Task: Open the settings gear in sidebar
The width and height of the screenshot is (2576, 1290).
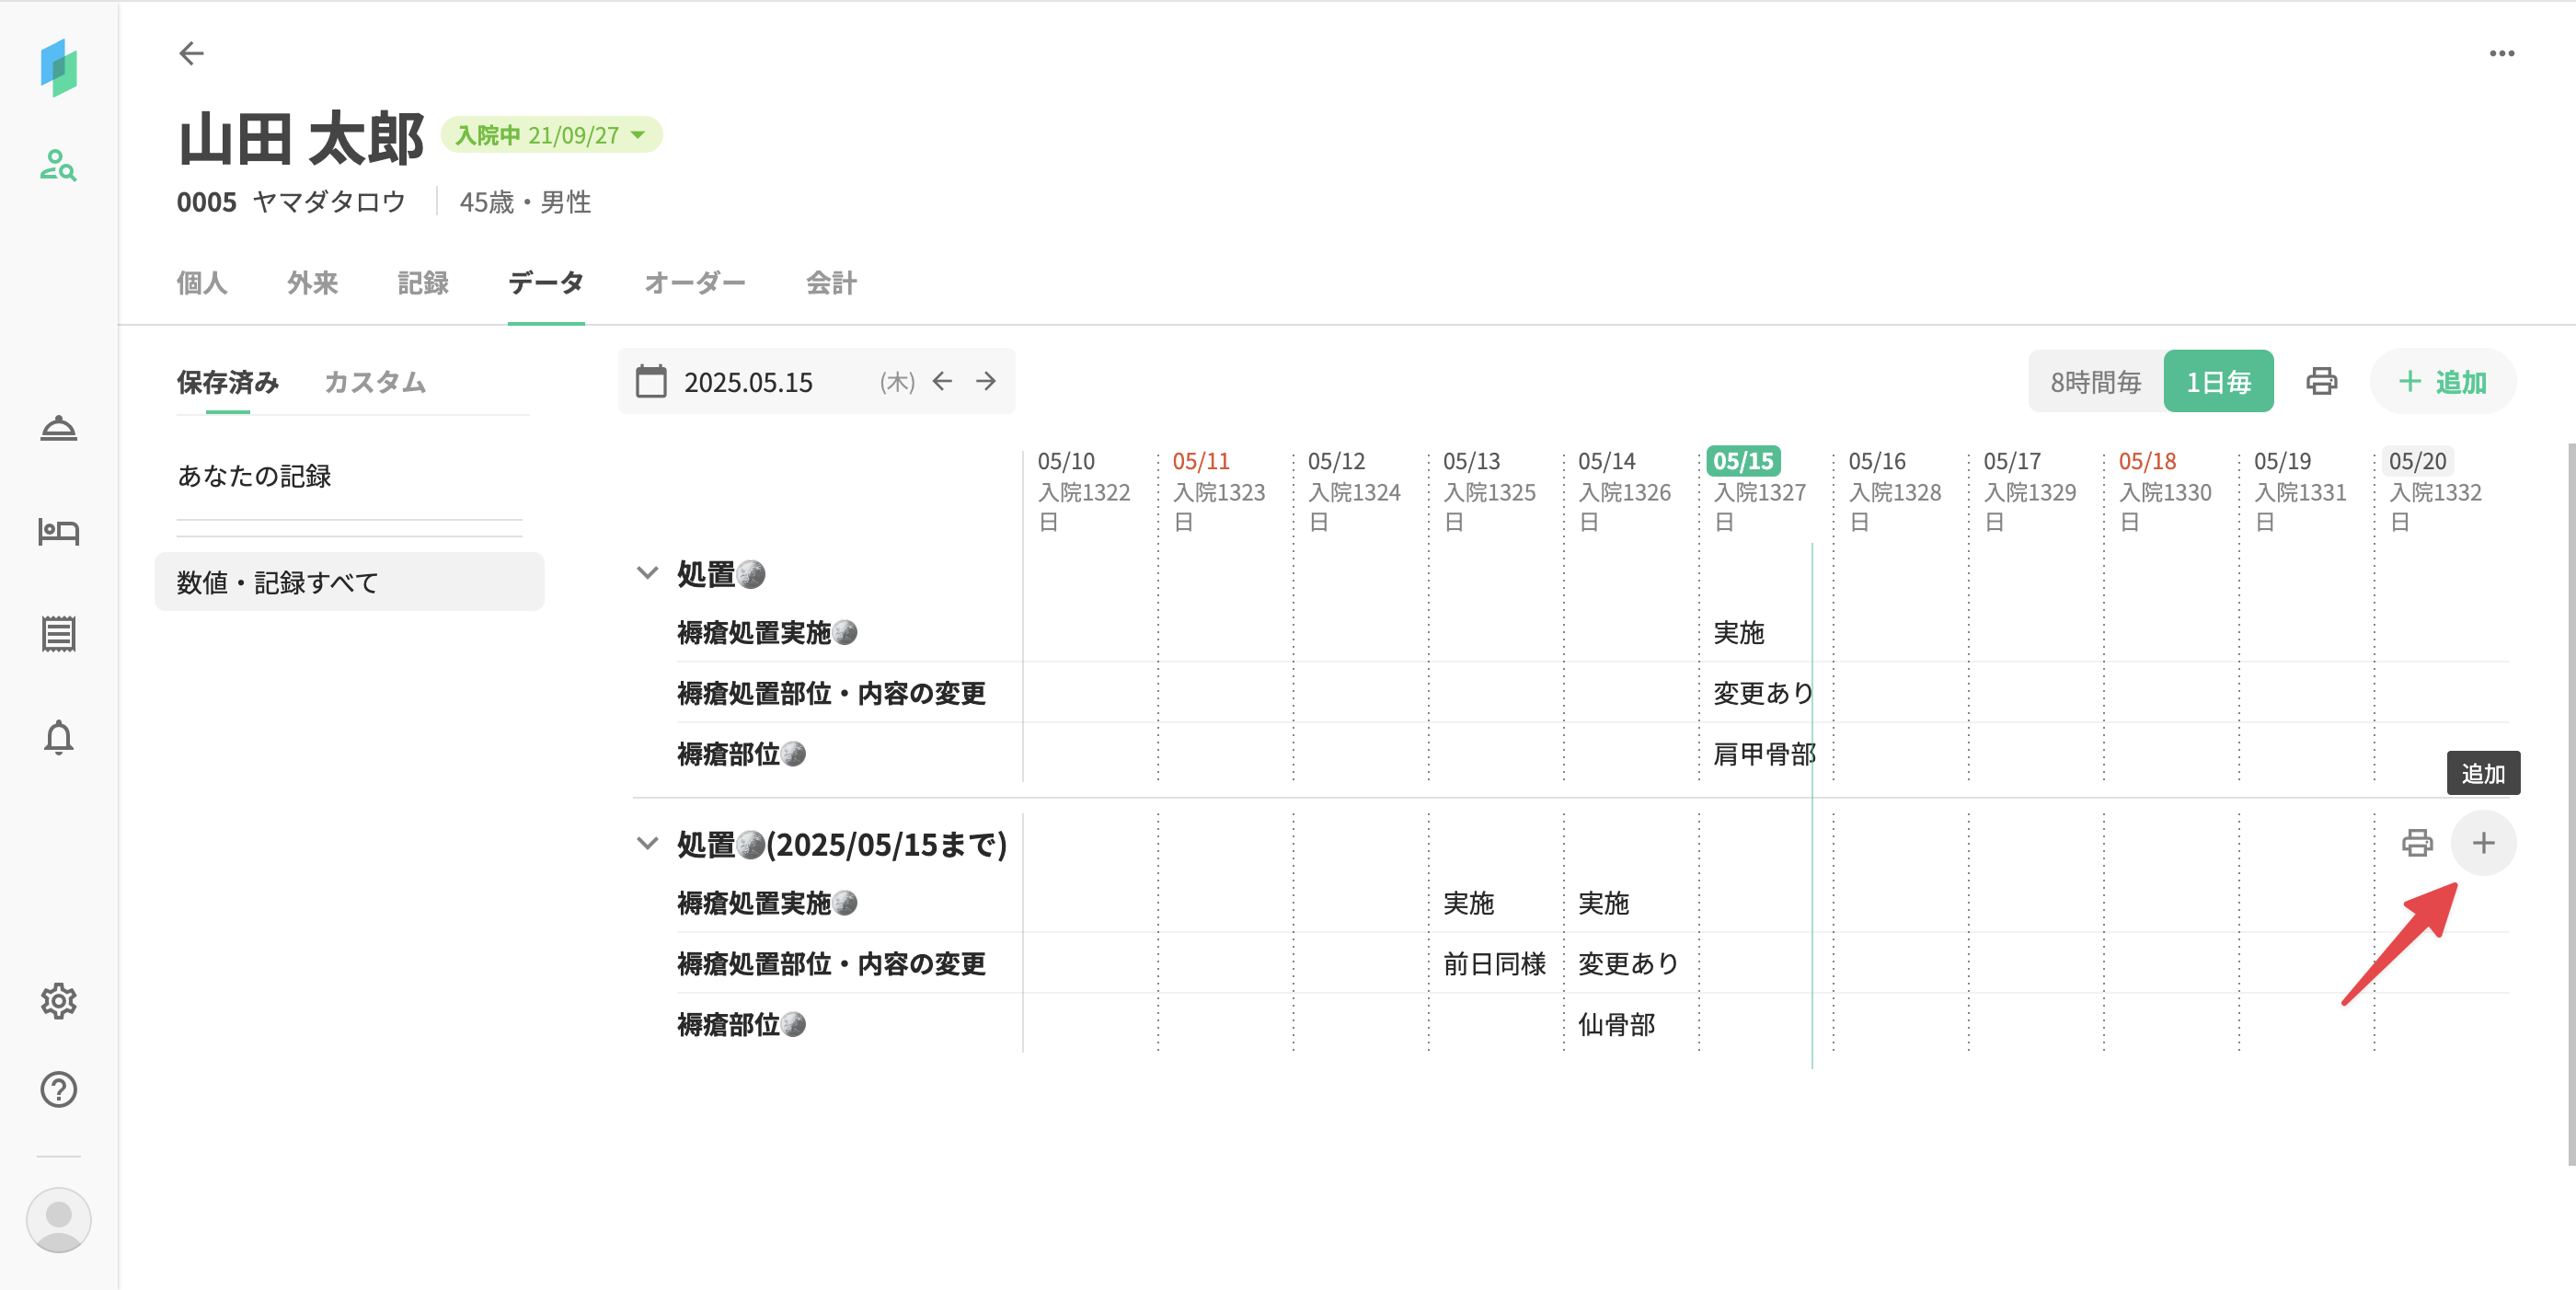Action: tap(58, 1000)
